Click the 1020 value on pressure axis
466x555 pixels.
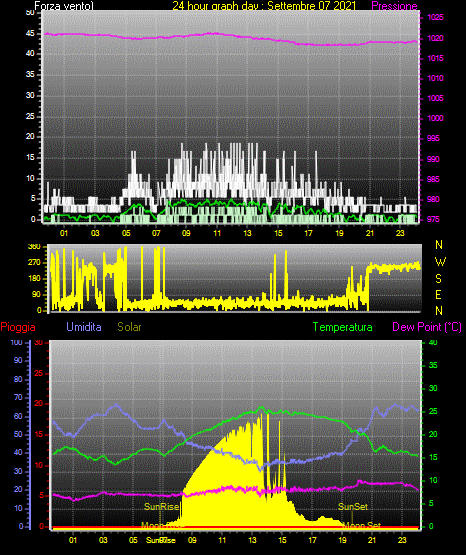(x=435, y=38)
